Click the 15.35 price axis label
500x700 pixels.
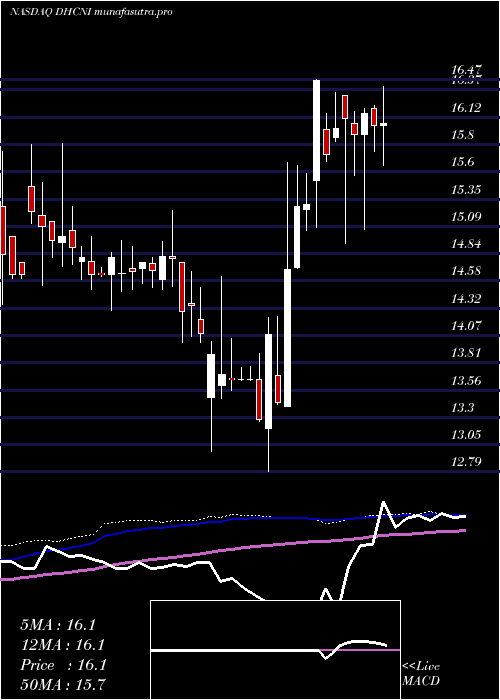(x=466, y=190)
